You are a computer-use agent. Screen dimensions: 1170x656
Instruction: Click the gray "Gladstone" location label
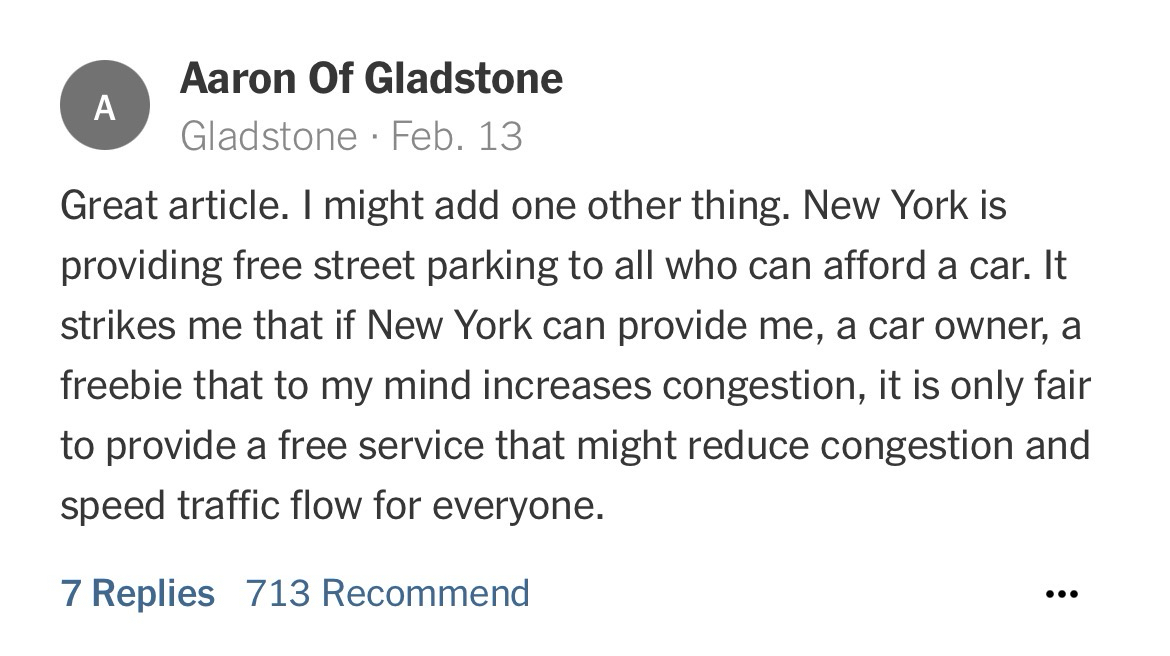268,136
